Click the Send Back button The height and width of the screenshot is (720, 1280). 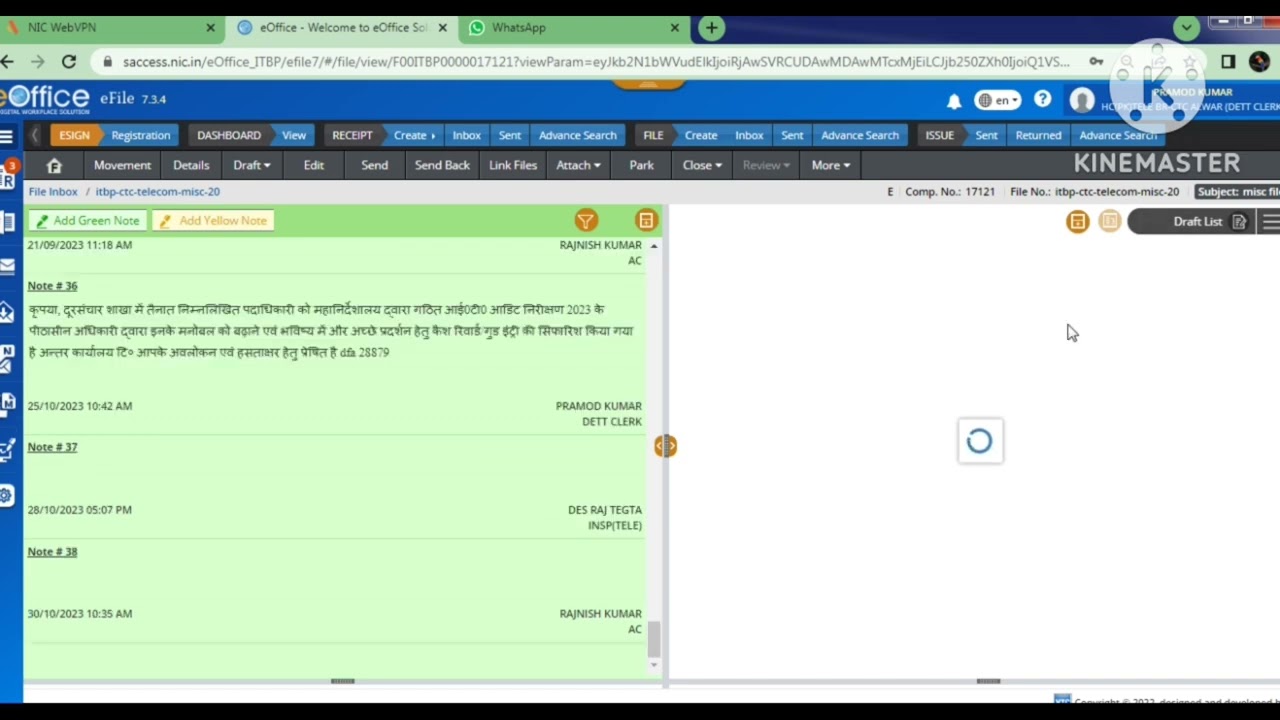coord(442,165)
